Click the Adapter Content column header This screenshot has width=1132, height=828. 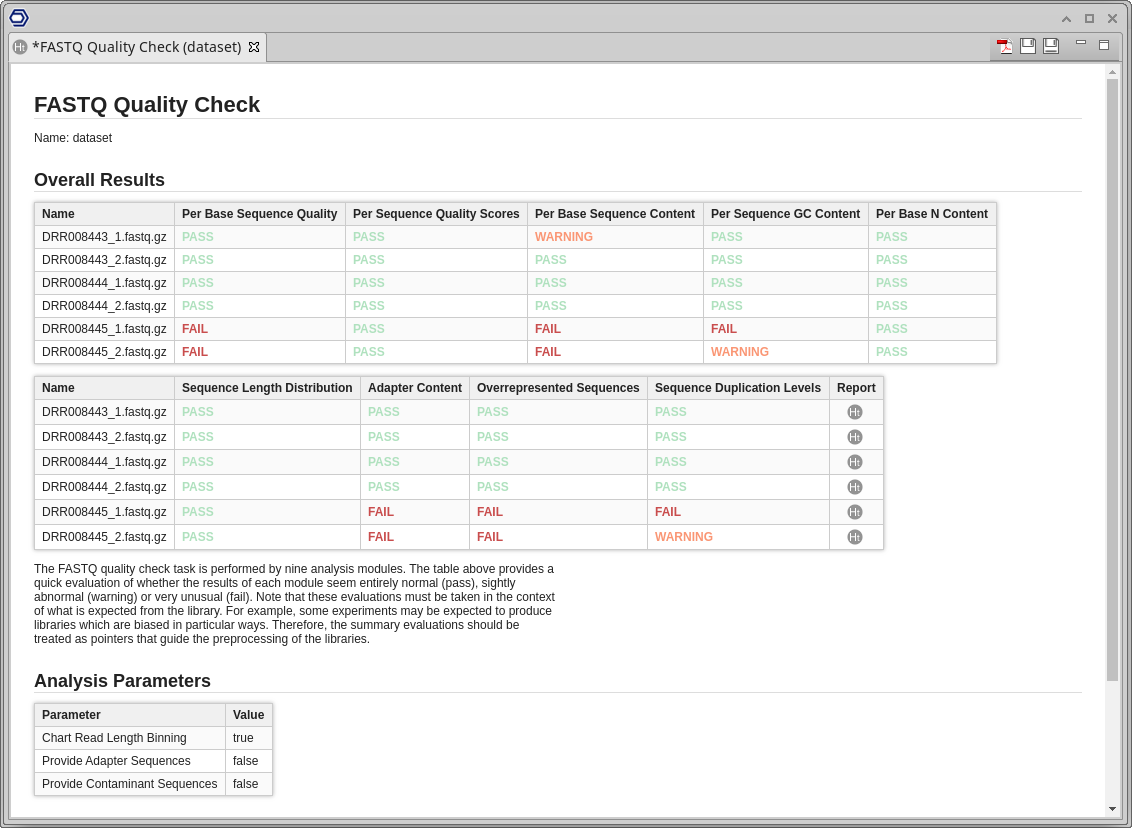[414, 388]
